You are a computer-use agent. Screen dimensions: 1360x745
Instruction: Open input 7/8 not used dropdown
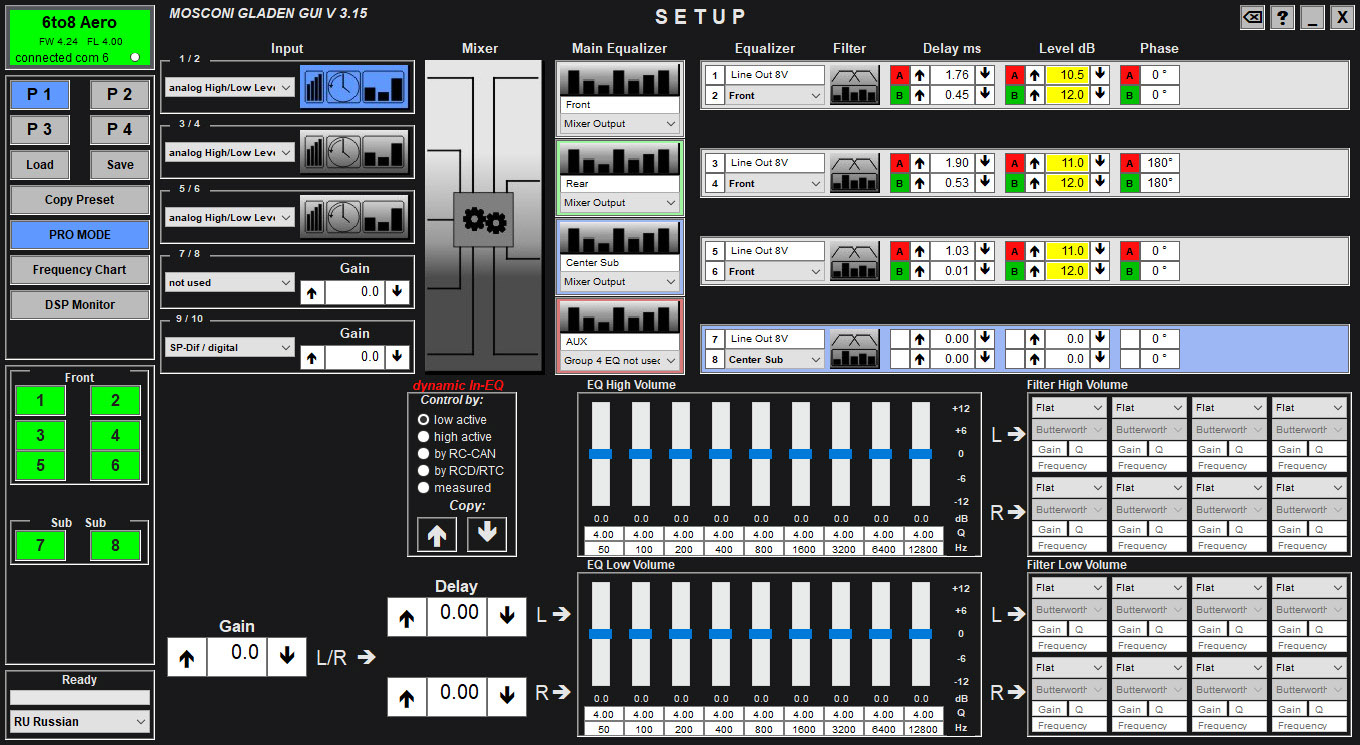[230, 283]
